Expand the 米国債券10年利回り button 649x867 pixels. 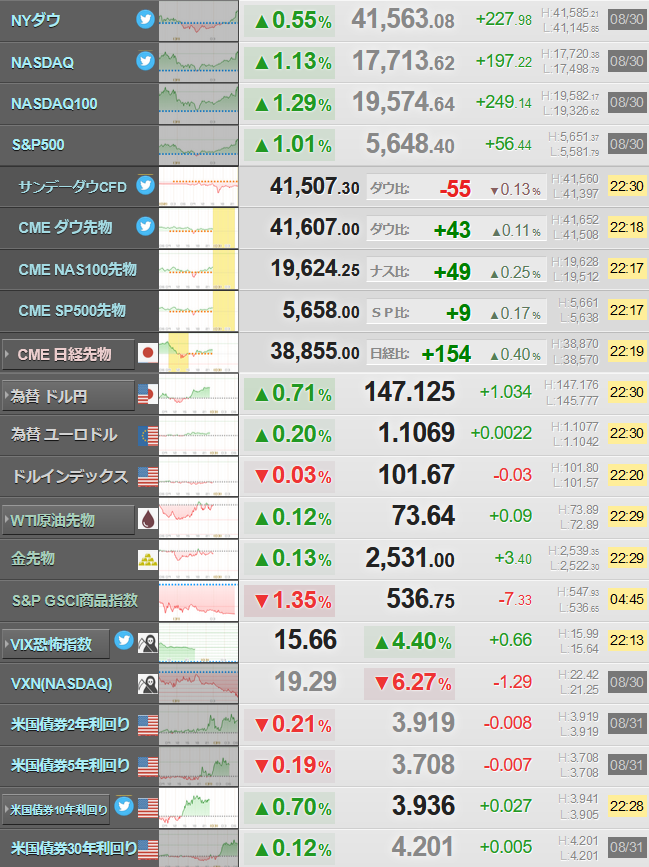(56, 809)
